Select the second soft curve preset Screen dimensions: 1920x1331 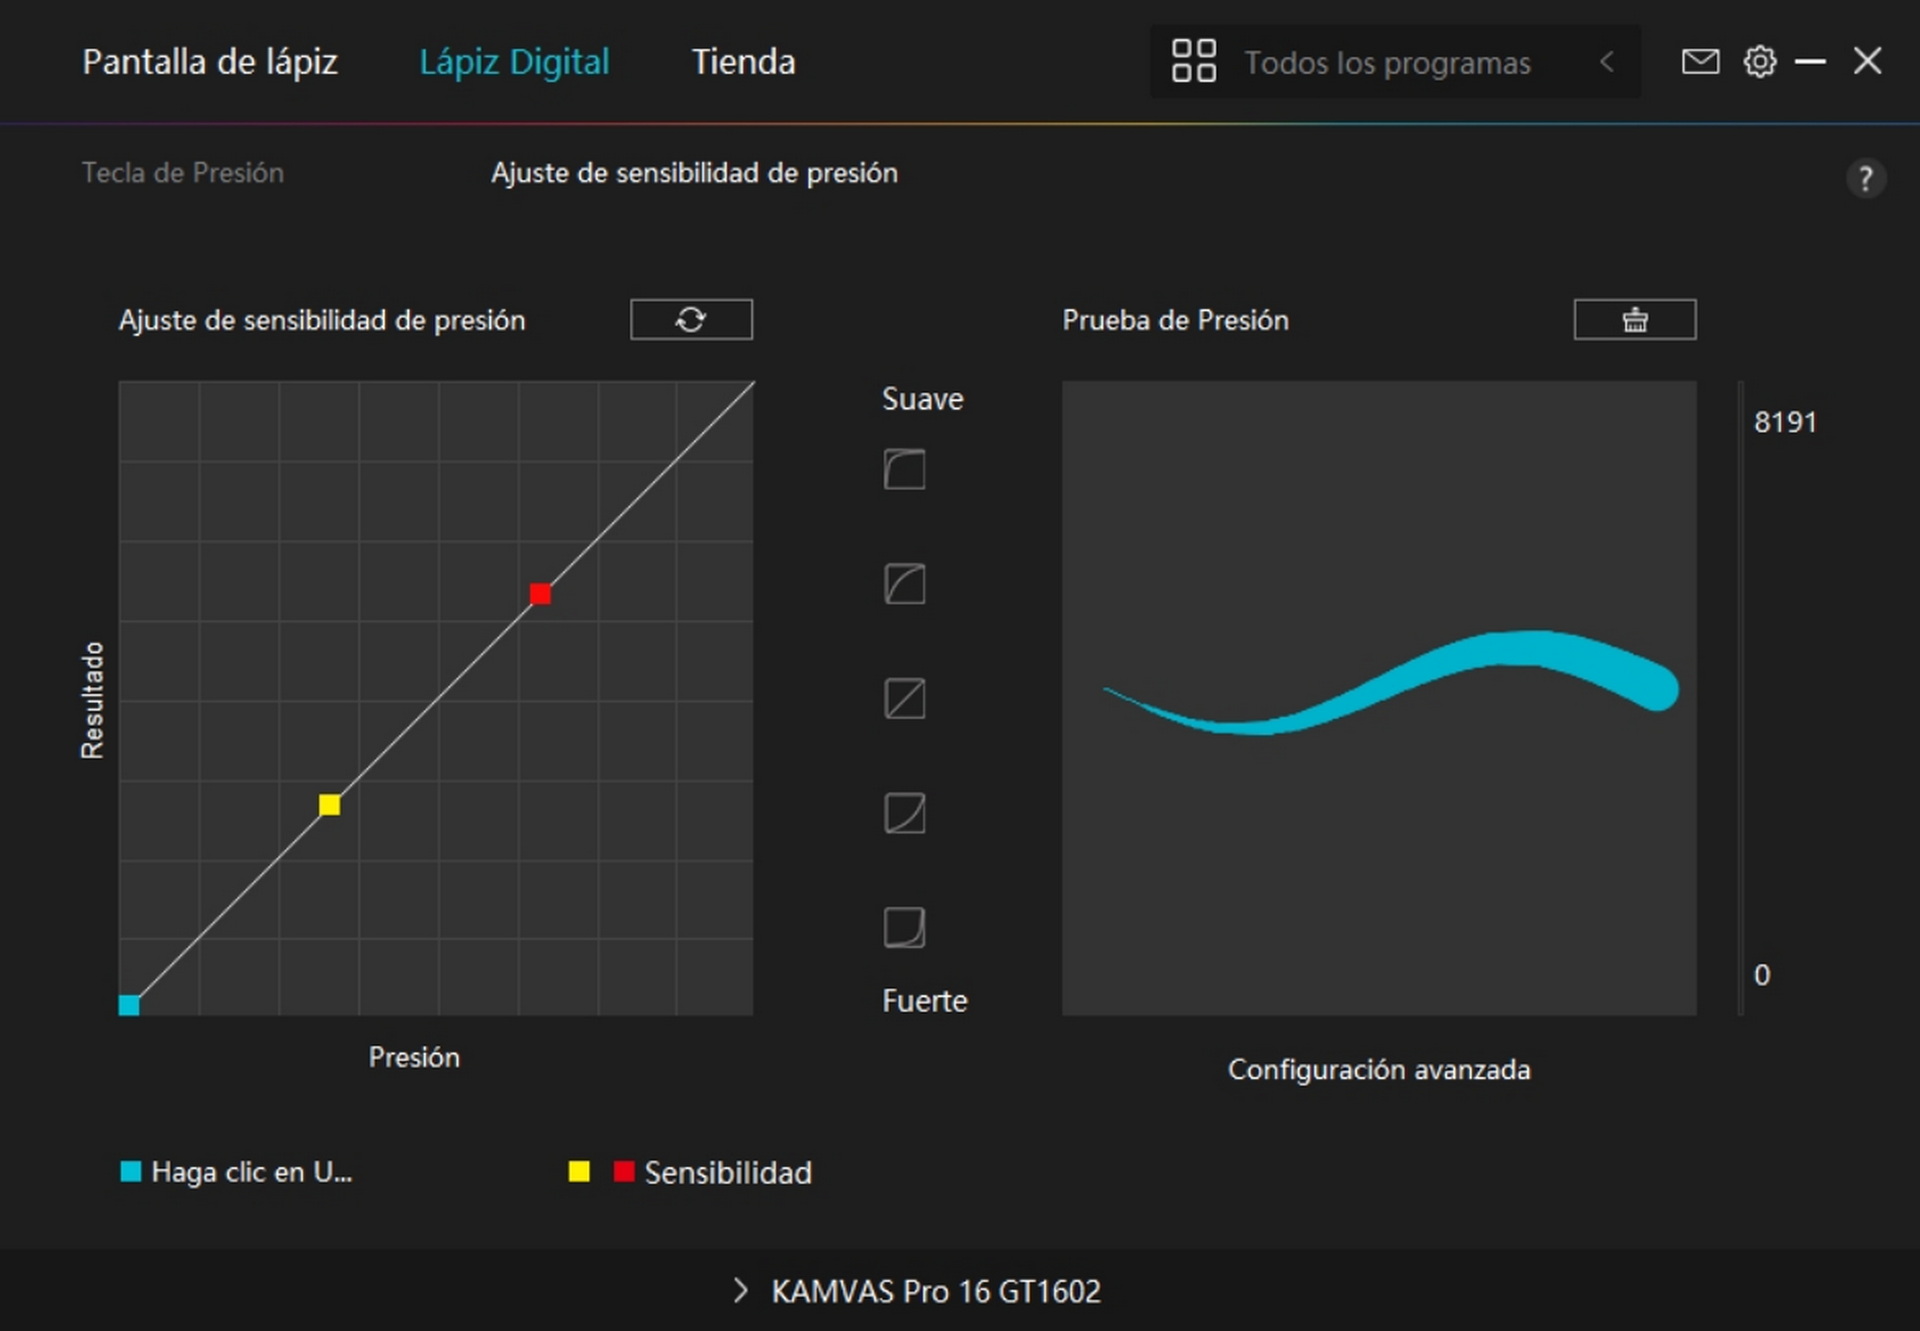pos(904,584)
